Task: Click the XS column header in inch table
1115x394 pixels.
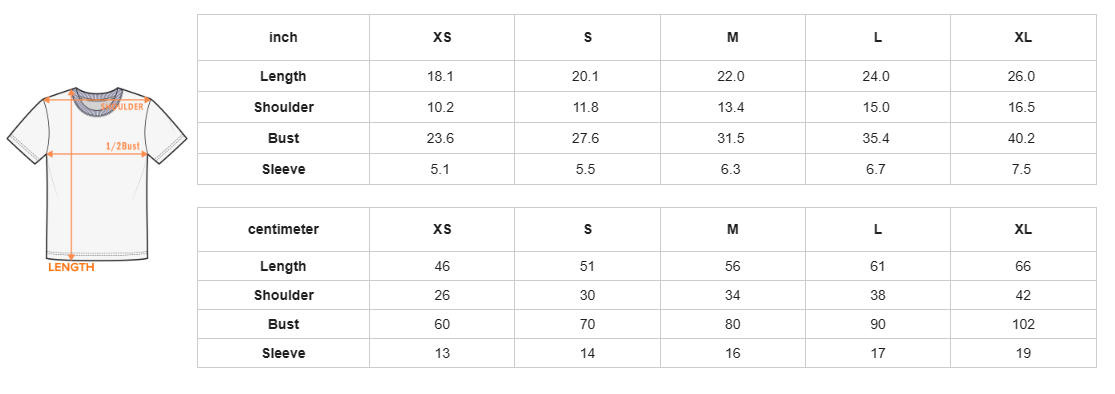Action: coord(442,38)
